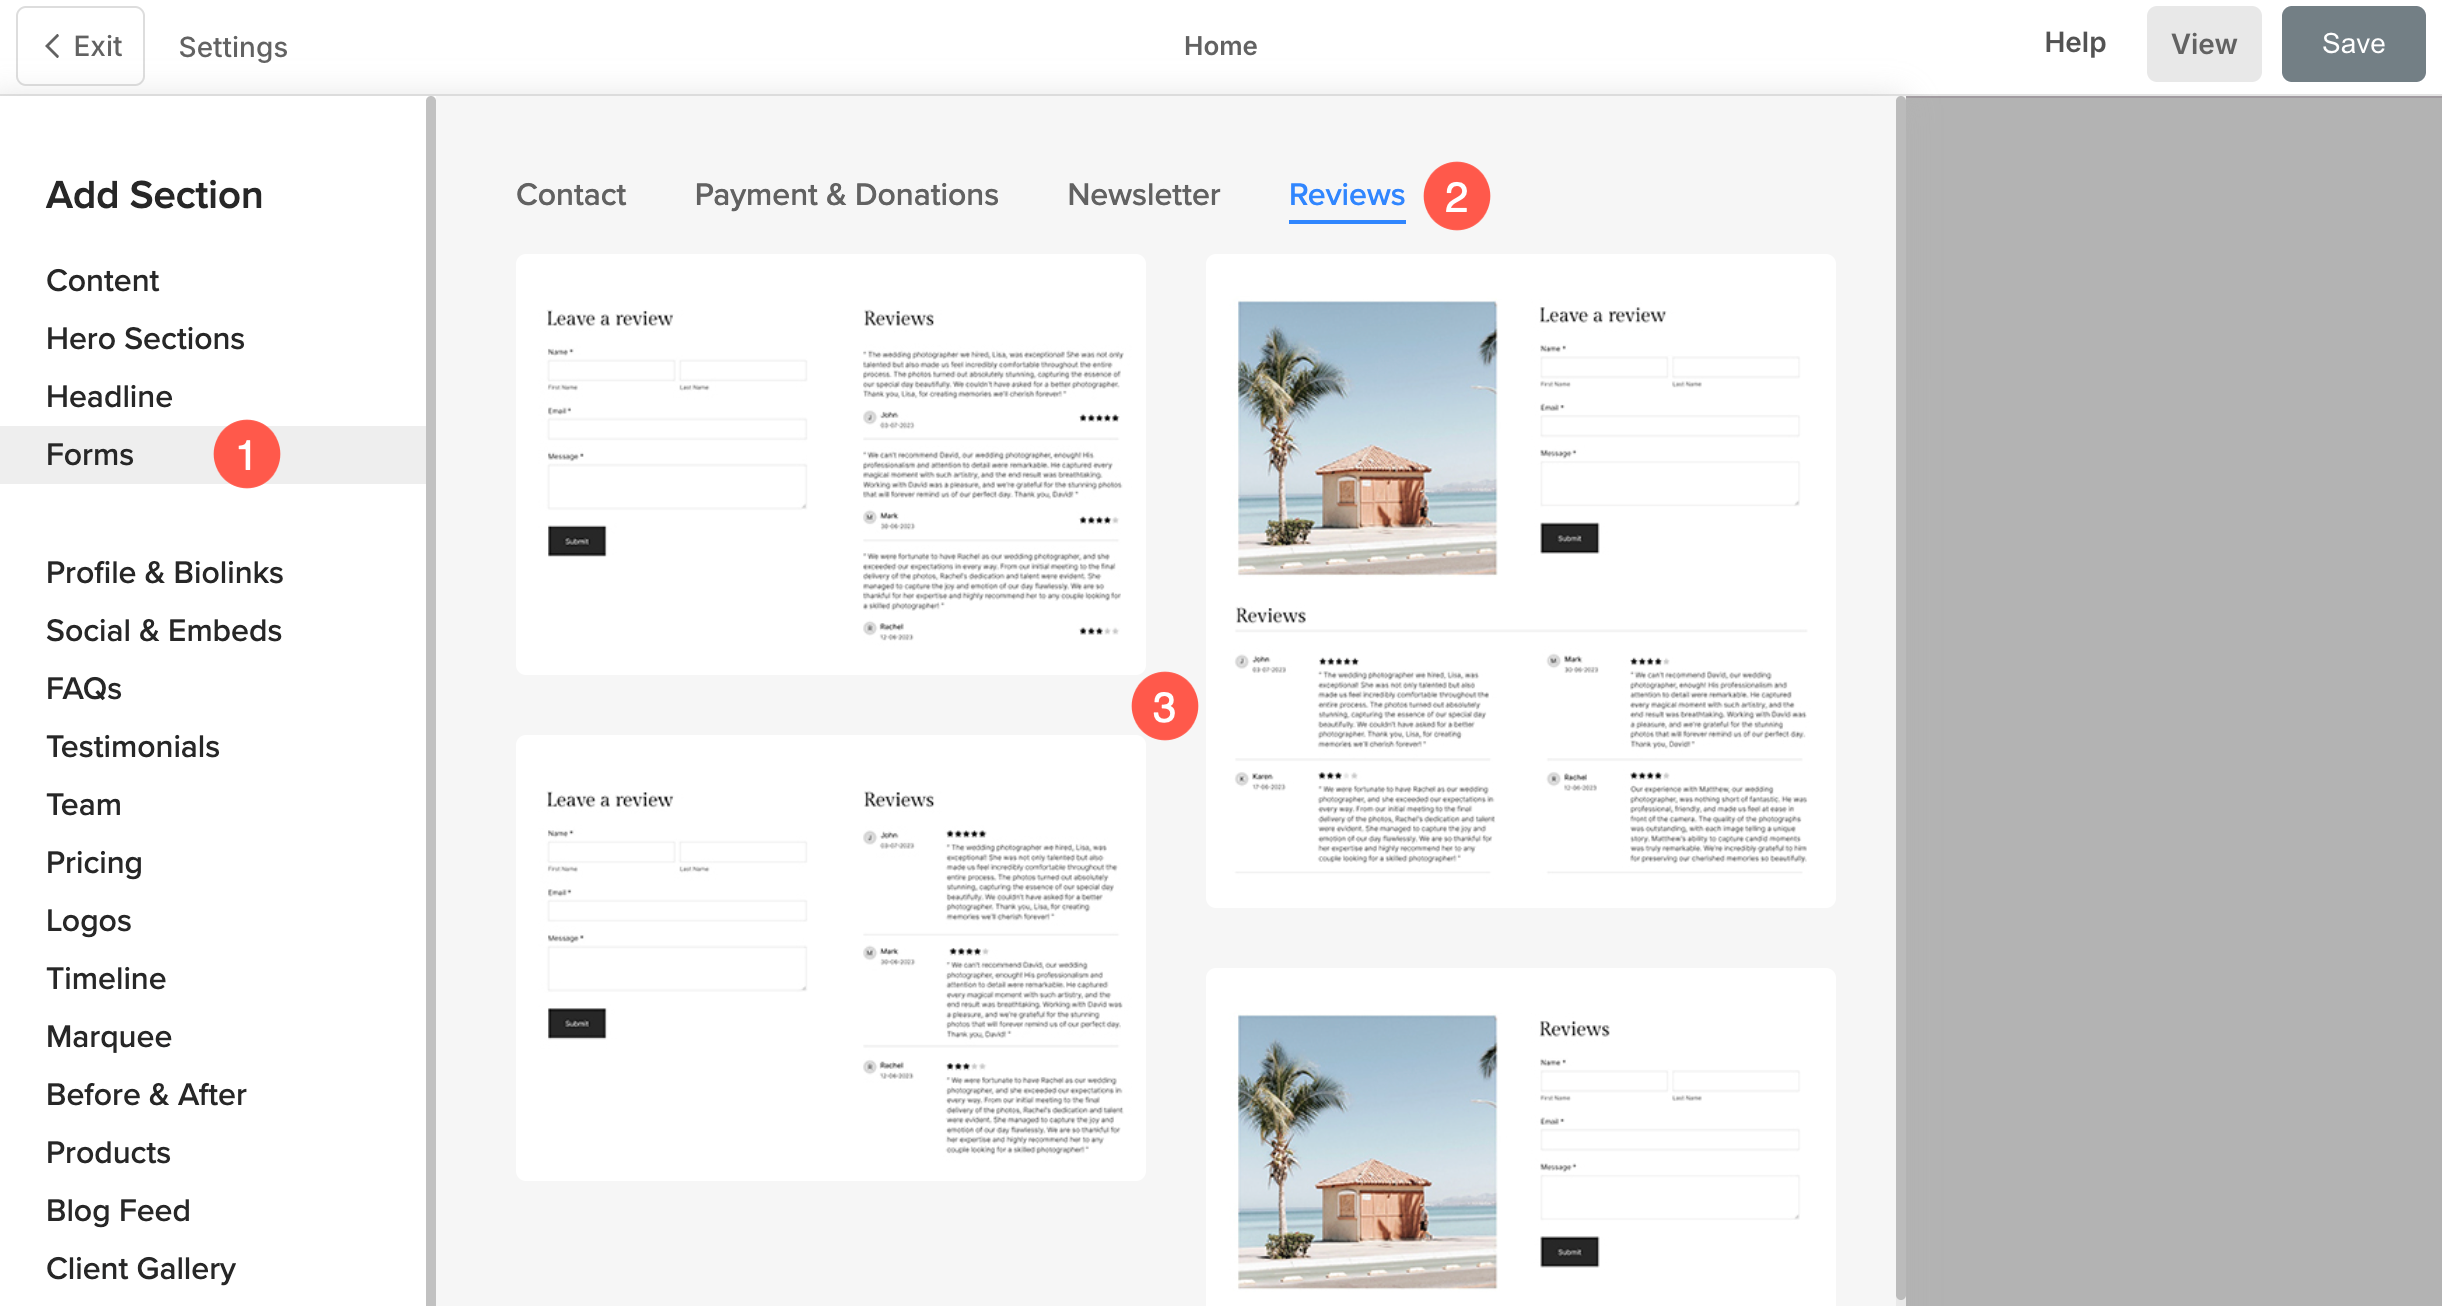The width and height of the screenshot is (2442, 1306).
Task: Open the Settings link
Action: click(232, 47)
